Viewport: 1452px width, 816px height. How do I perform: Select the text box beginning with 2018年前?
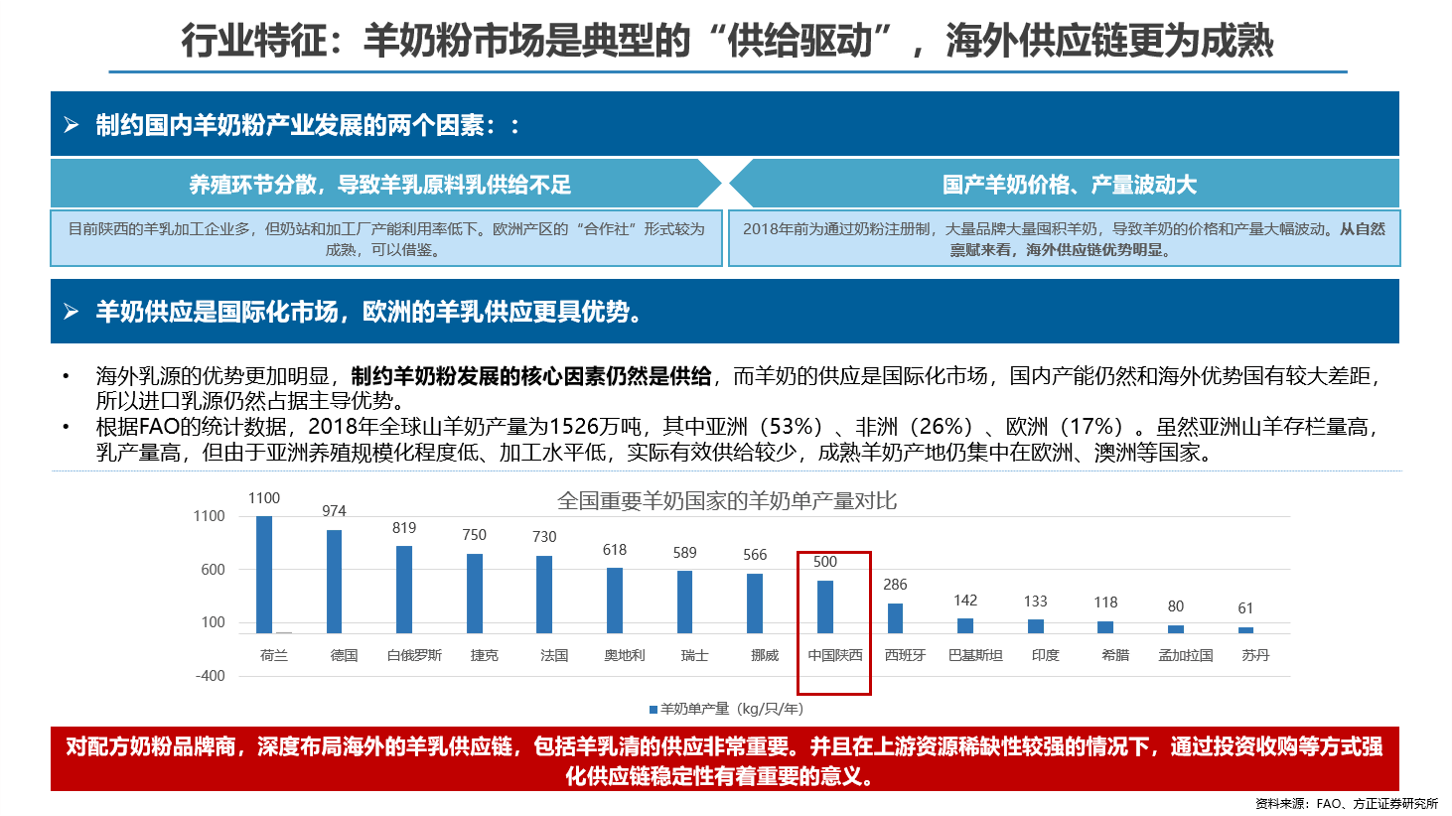point(1064,238)
